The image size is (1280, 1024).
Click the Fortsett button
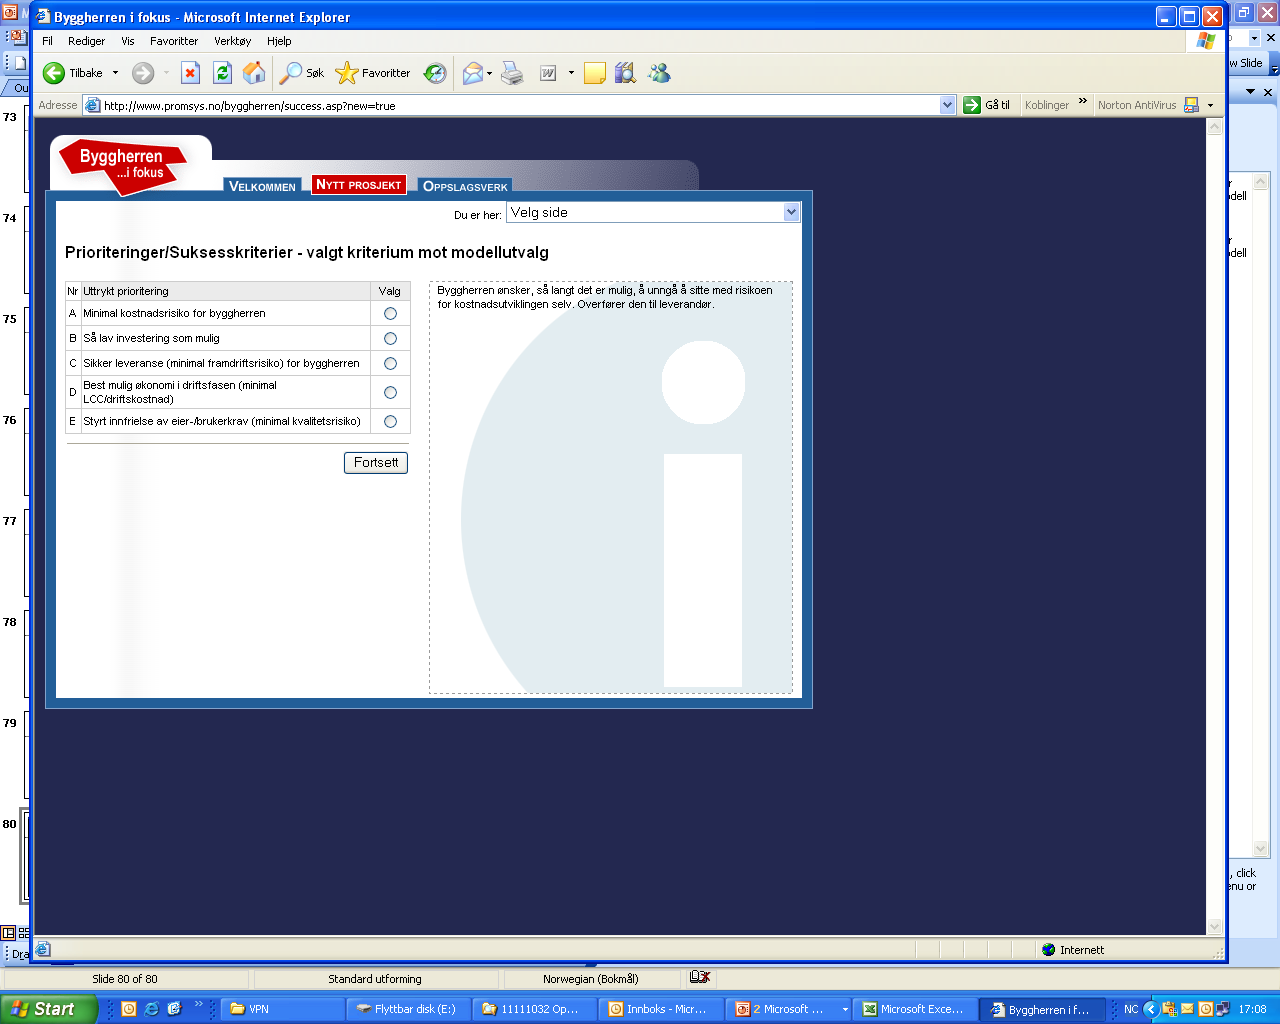[376, 463]
